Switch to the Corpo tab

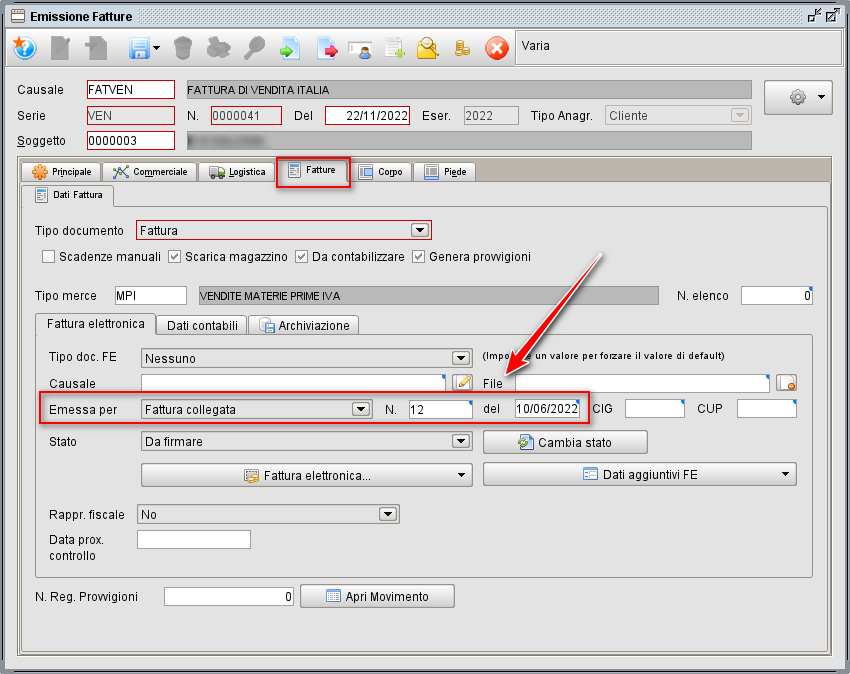(380, 172)
